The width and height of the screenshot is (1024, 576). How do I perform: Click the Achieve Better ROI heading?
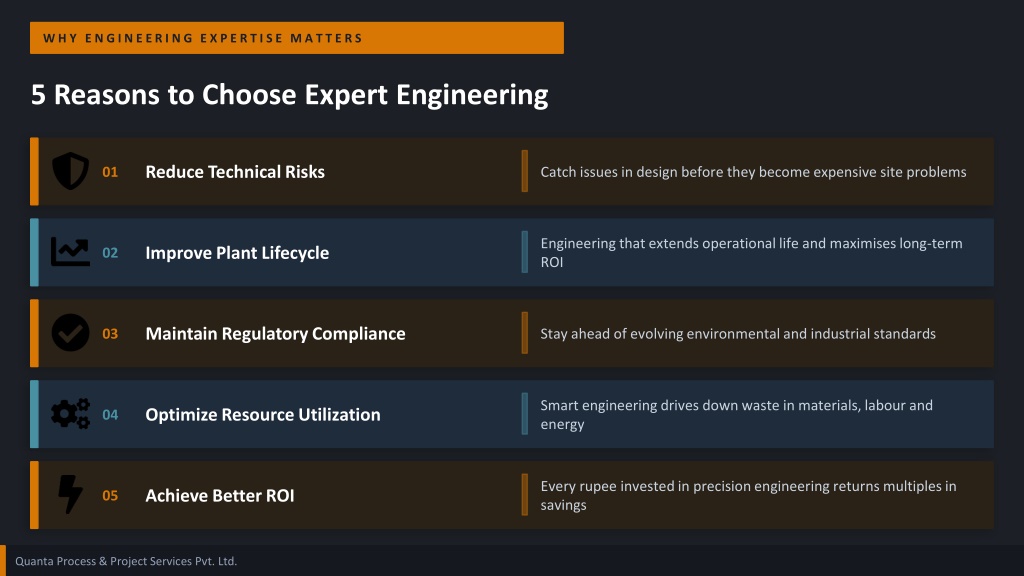point(219,496)
